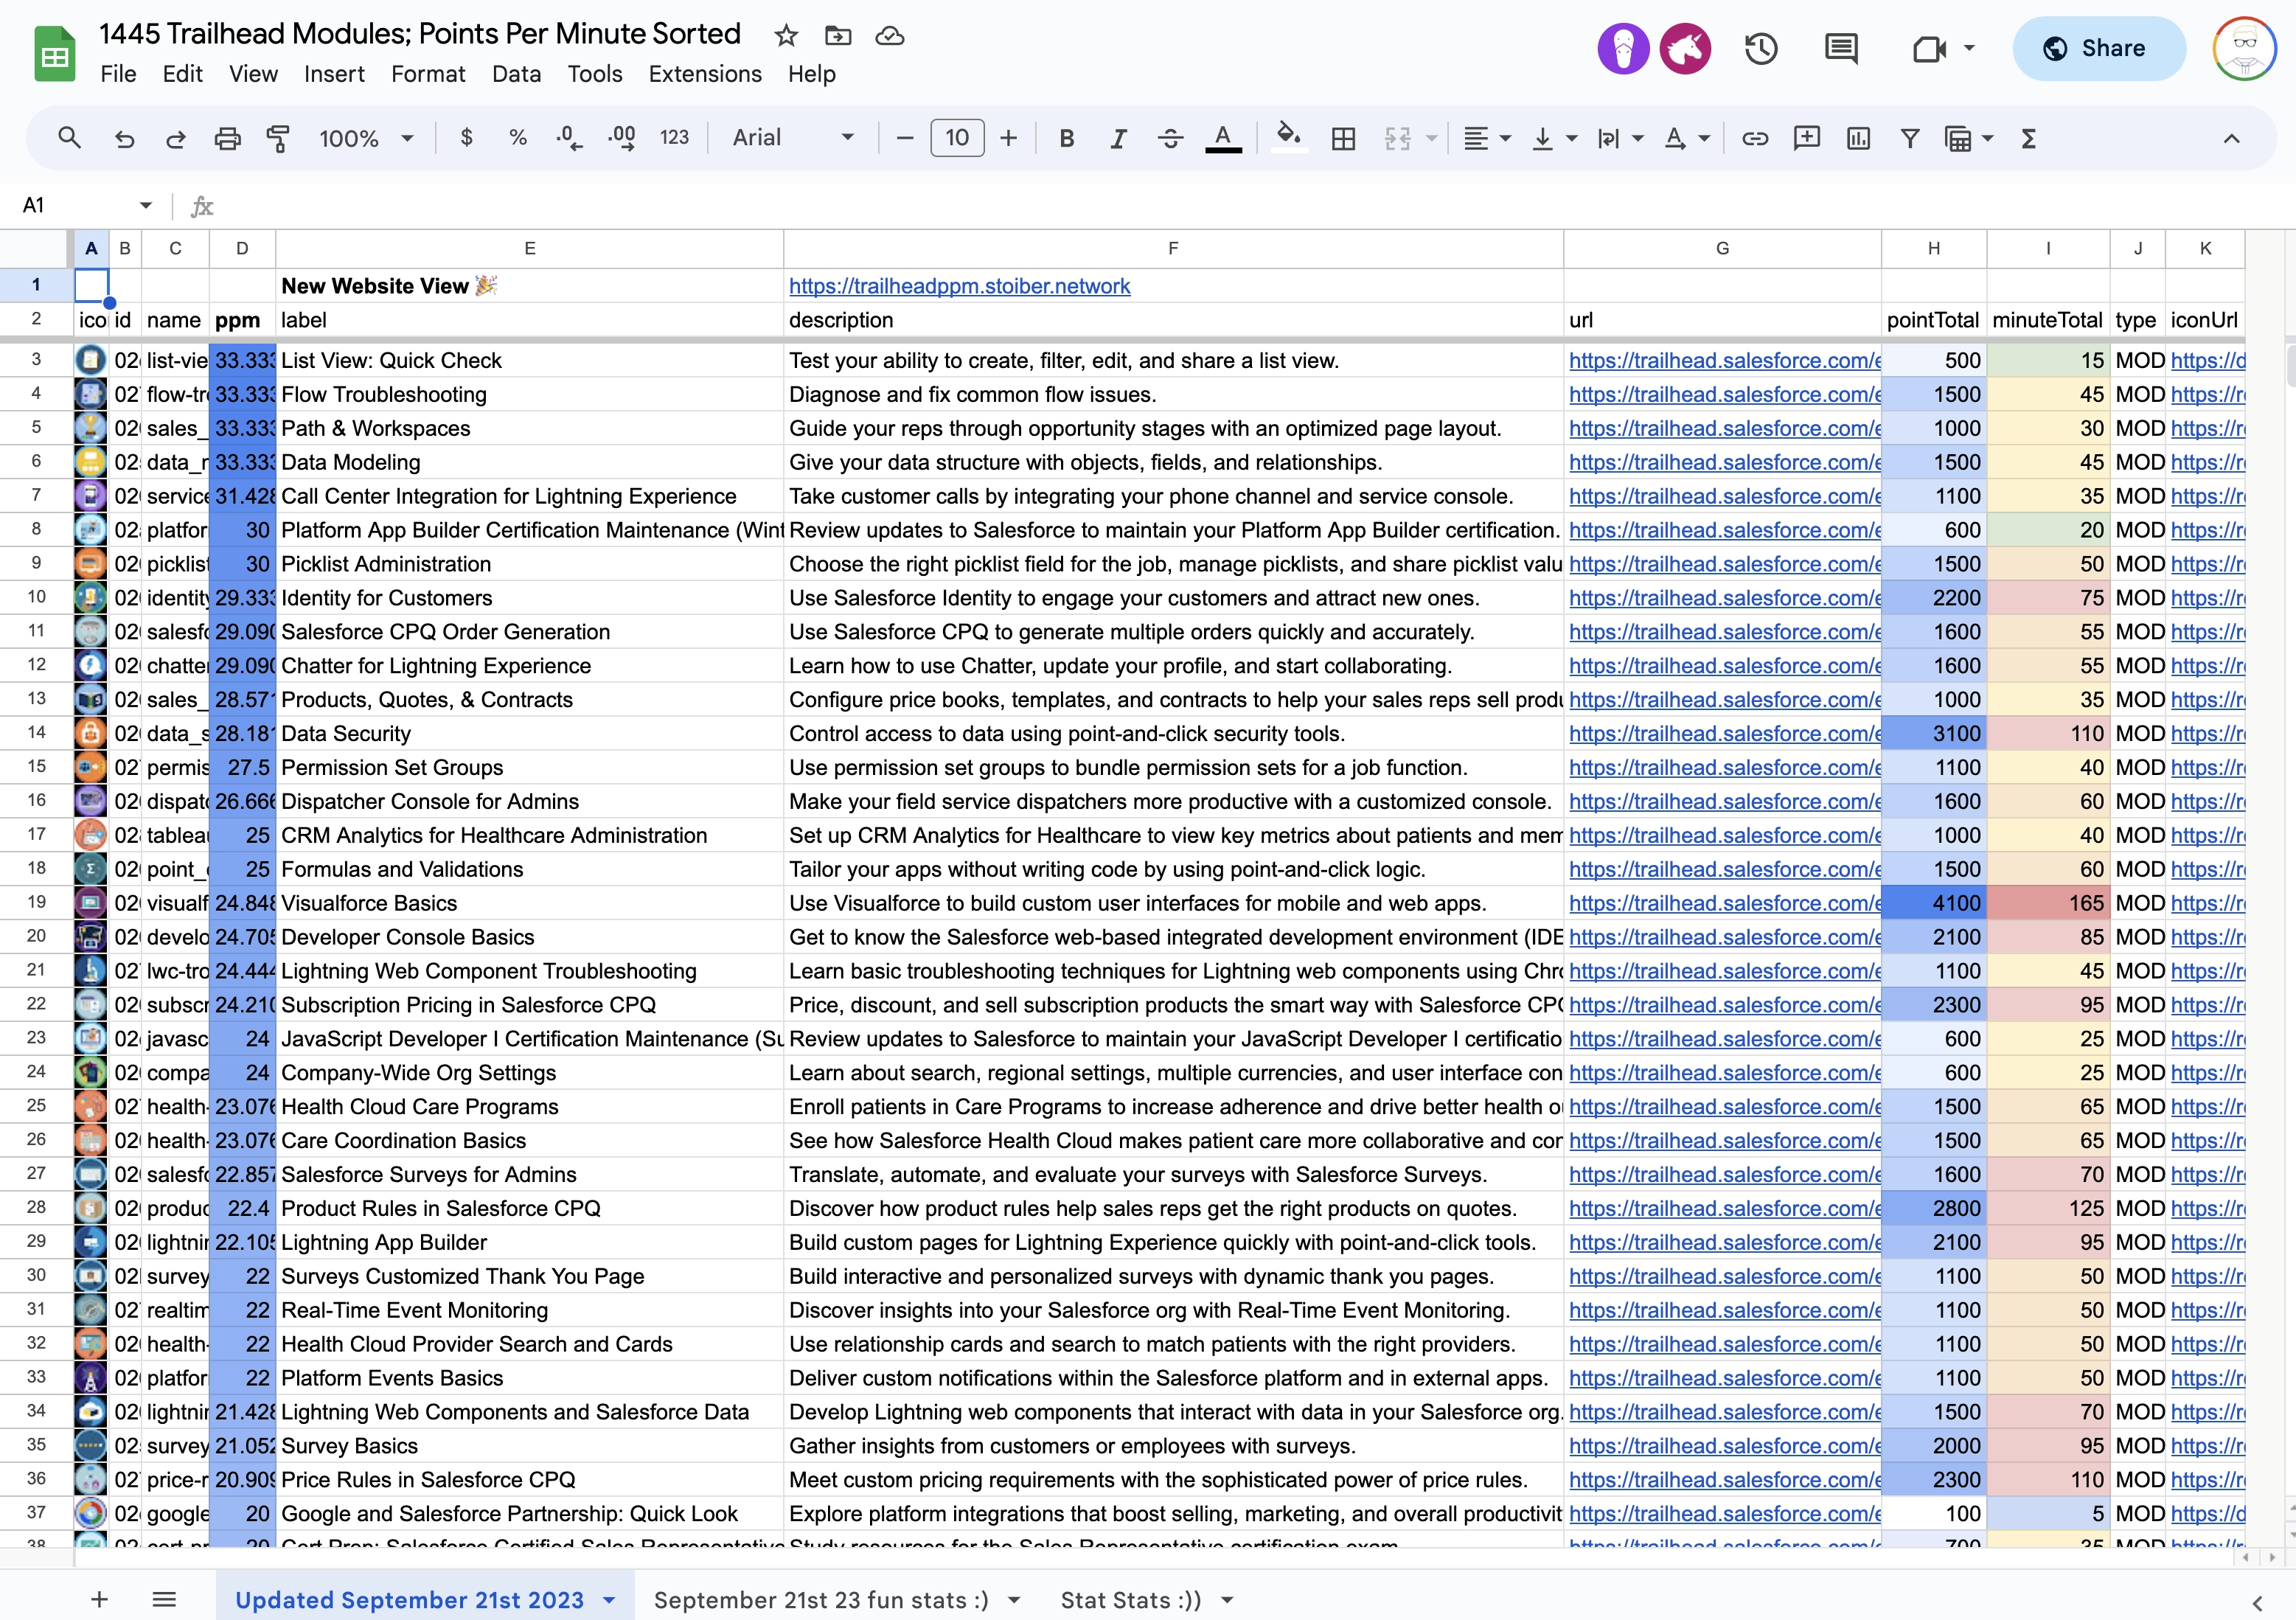Image resolution: width=2296 pixels, height=1620 pixels.
Task: Open text wrapping options
Action: (1620, 138)
